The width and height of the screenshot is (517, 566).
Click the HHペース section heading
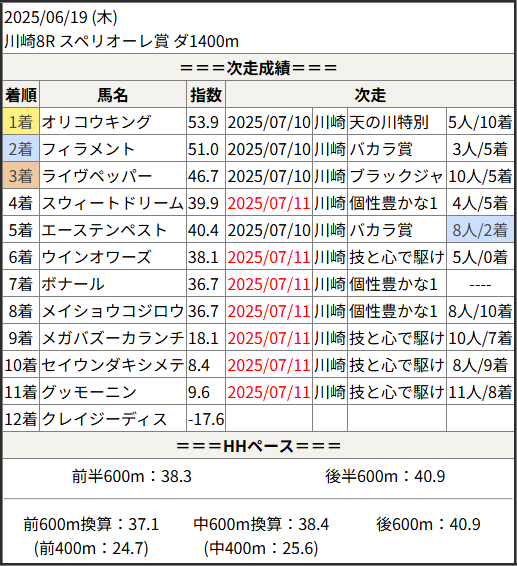click(x=258, y=446)
